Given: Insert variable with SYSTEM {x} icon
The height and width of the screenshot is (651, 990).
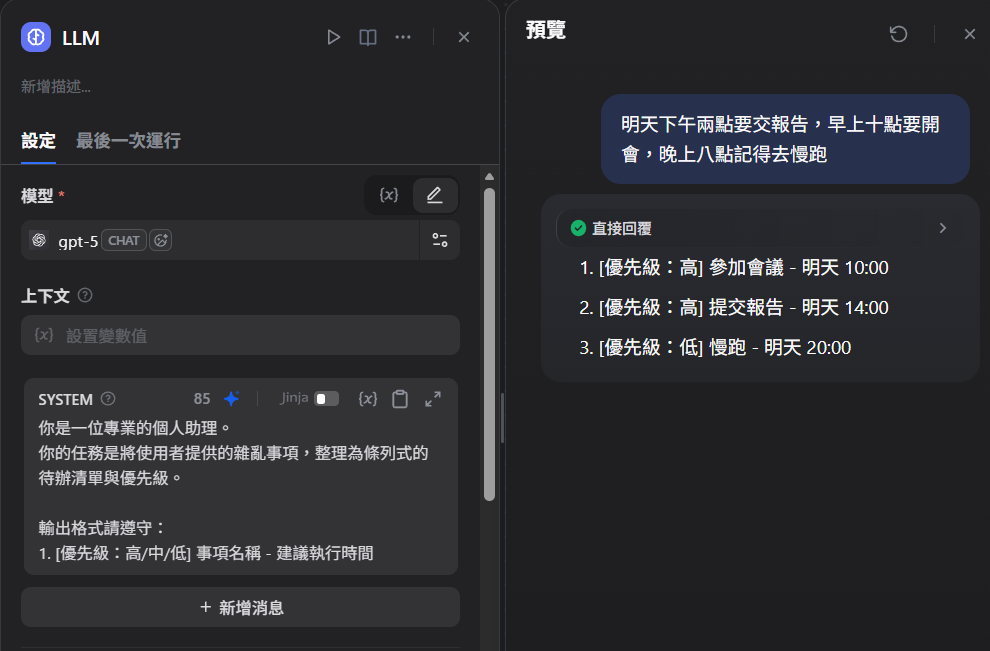Looking at the screenshot, I should point(368,398).
